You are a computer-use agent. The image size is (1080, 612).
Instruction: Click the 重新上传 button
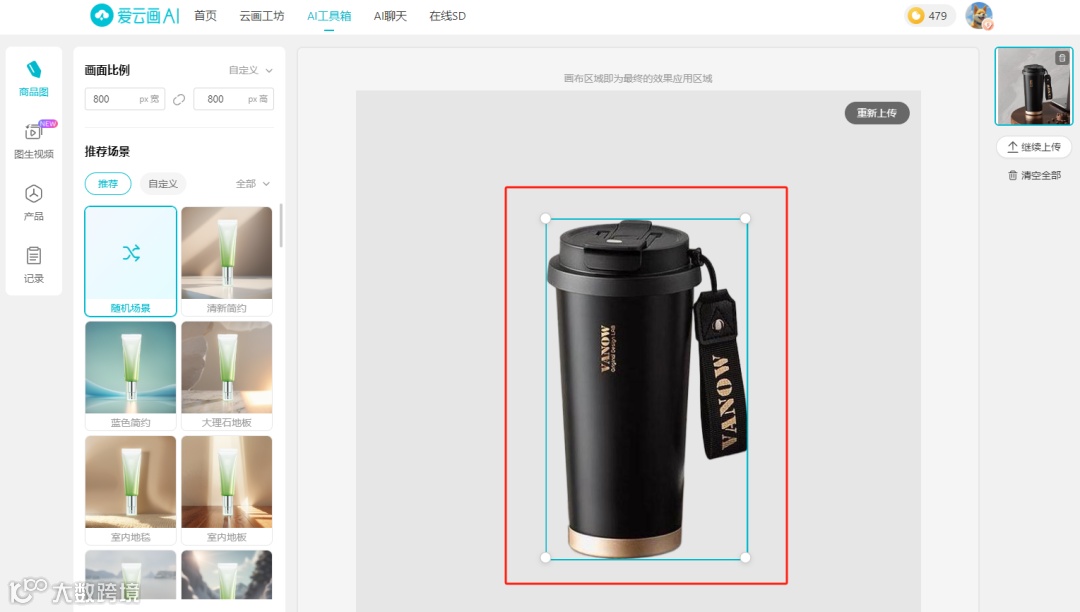pyautogui.click(x=877, y=113)
